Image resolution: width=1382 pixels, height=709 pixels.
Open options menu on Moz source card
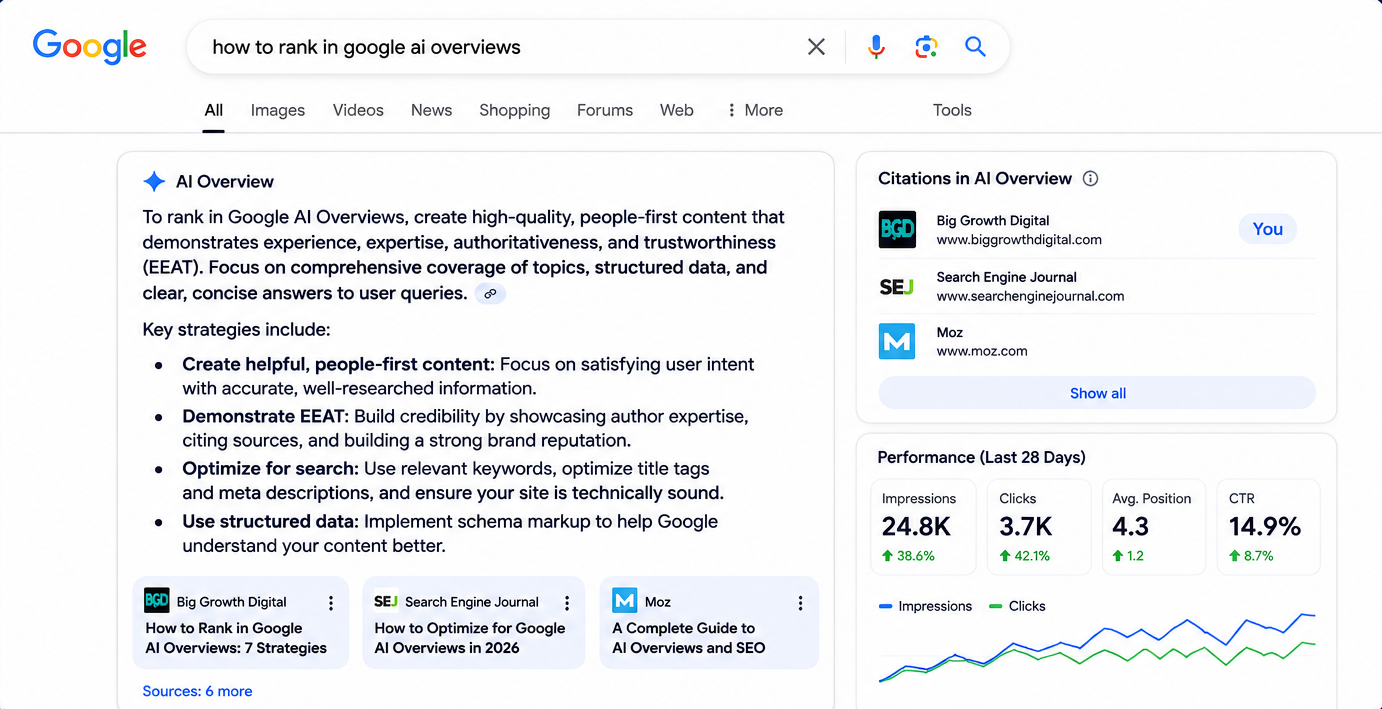coord(800,603)
